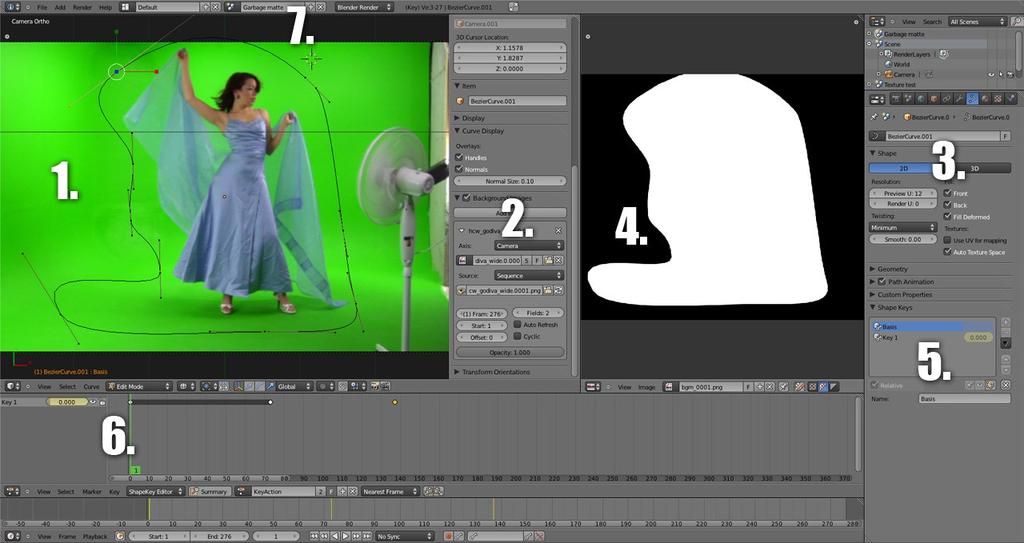Open Object Constraints tab icon

[x=947, y=99]
